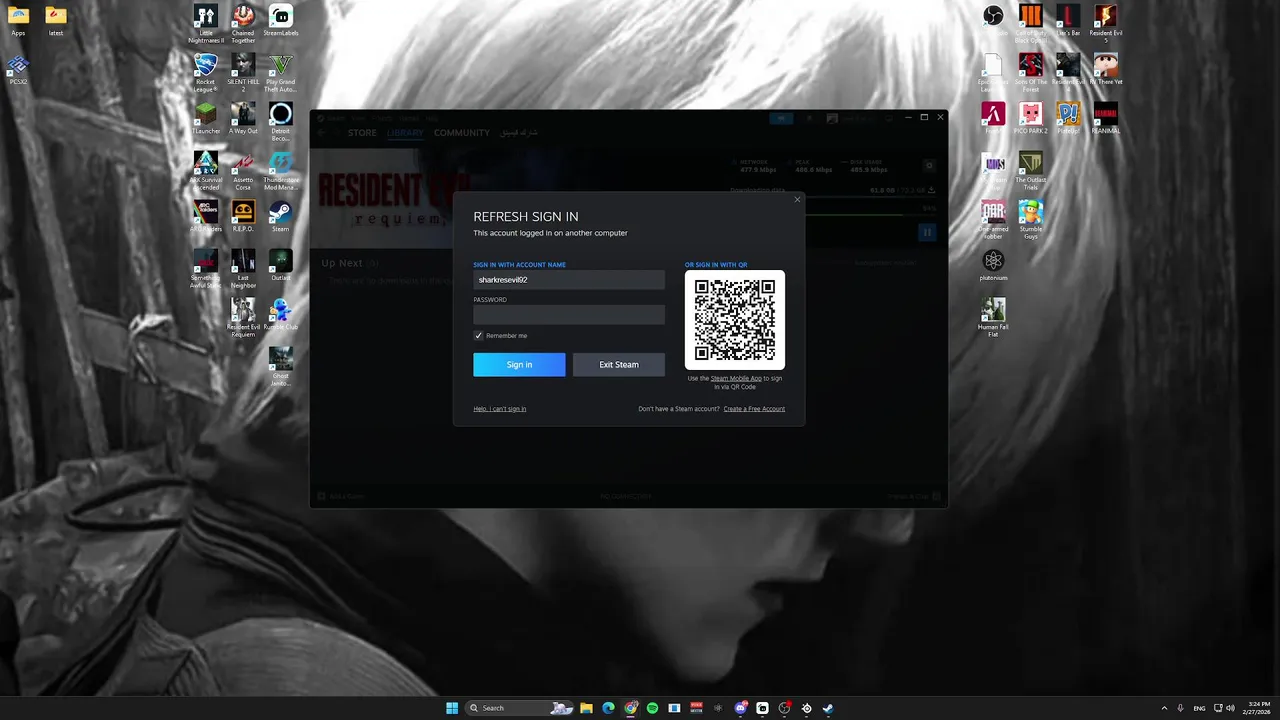The image size is (1280, 720).
Task: Open the RV There Yet desktop shortcut
Action: pyautogui.click(x=1105, y=70)
